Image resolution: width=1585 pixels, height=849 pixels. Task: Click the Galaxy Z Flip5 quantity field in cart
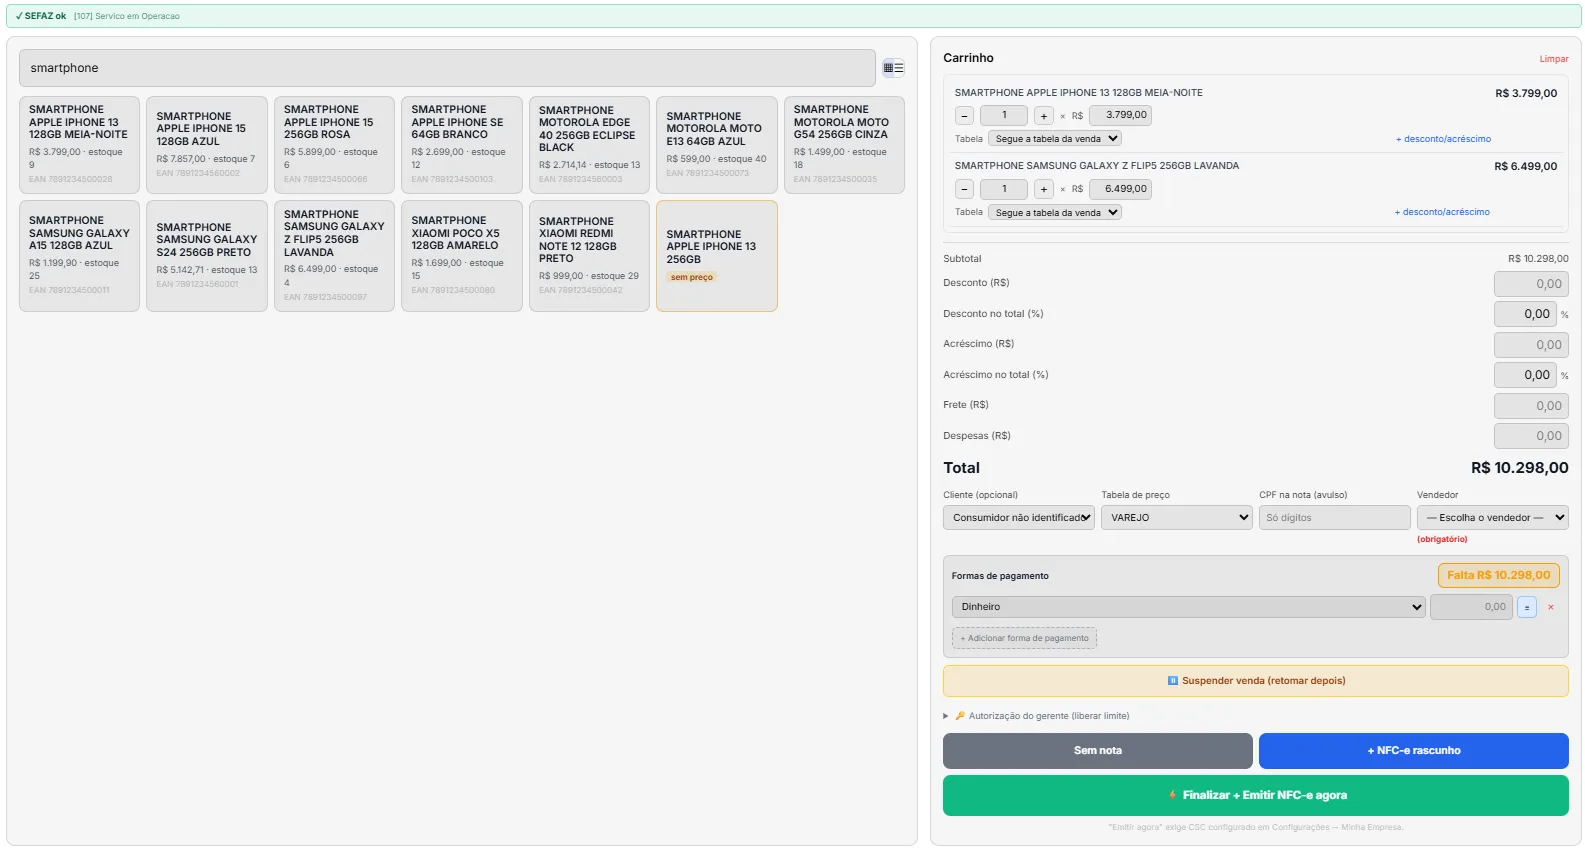click(x=1003, y=189)
